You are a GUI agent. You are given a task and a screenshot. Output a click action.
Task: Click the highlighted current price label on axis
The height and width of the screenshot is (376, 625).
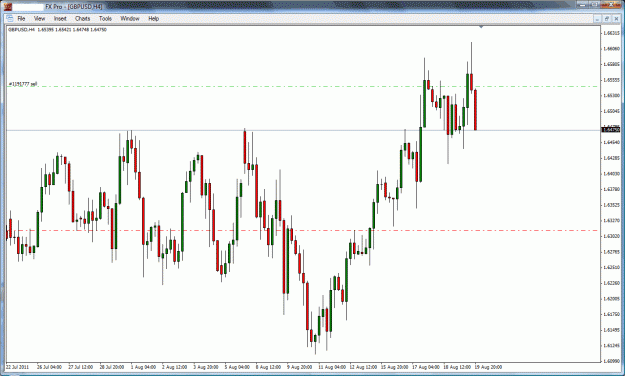pos(611,130)
